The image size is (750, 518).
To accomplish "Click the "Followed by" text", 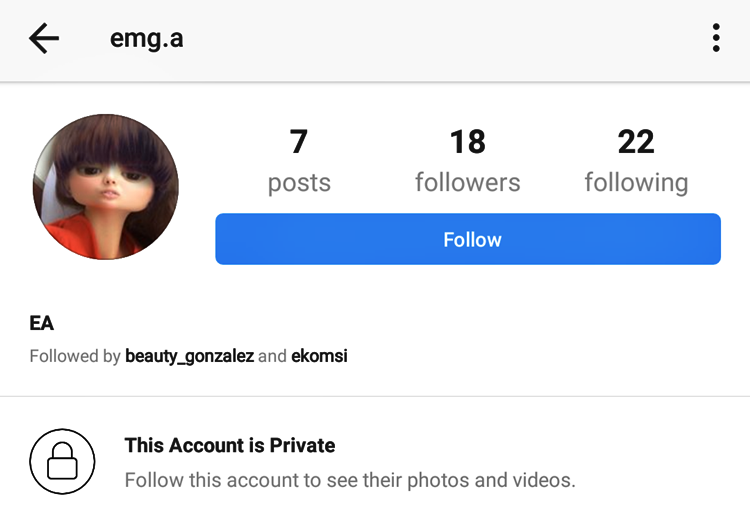I will coord(75,356).
